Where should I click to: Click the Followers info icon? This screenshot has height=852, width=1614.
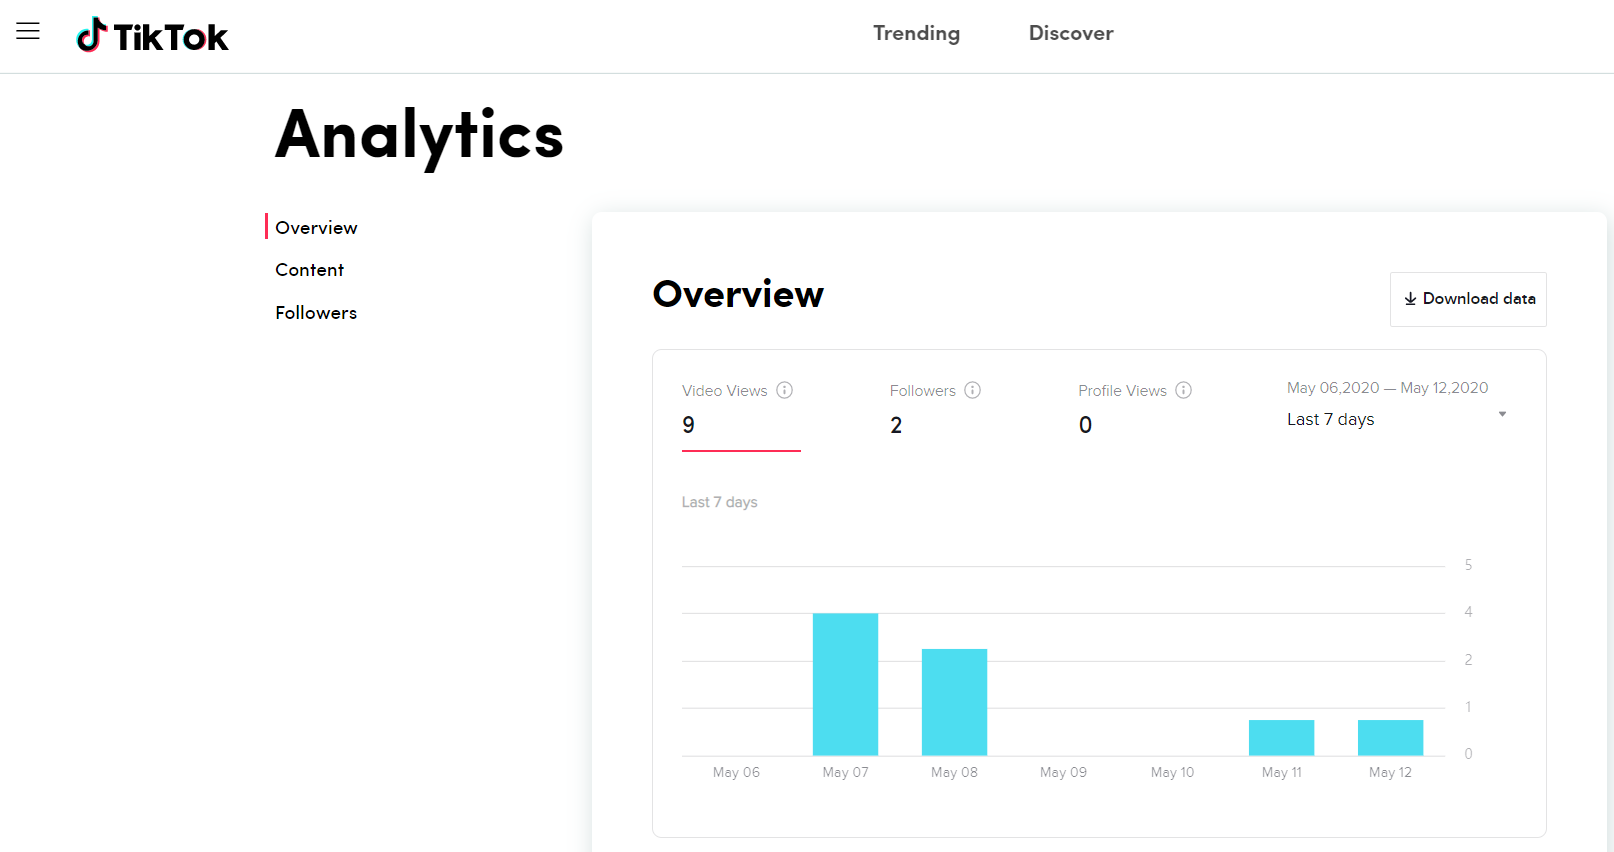pos(972,390)
